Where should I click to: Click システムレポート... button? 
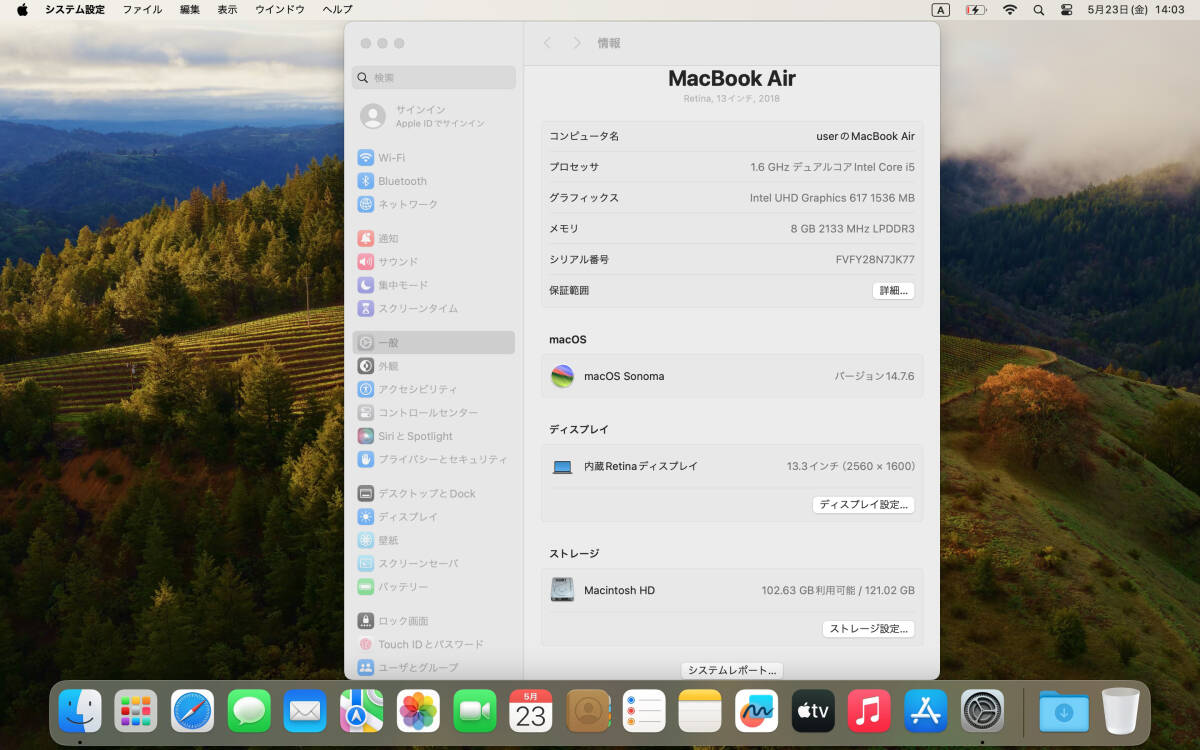click(x=732, y=670)
